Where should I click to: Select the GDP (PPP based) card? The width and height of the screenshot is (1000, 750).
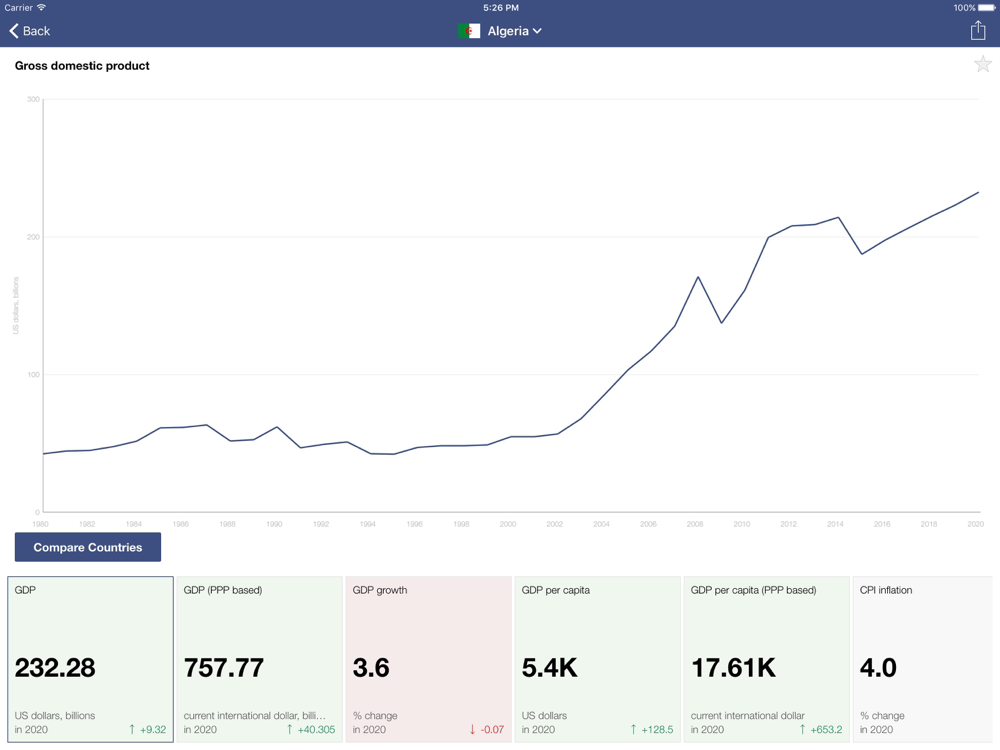point(259,659)
